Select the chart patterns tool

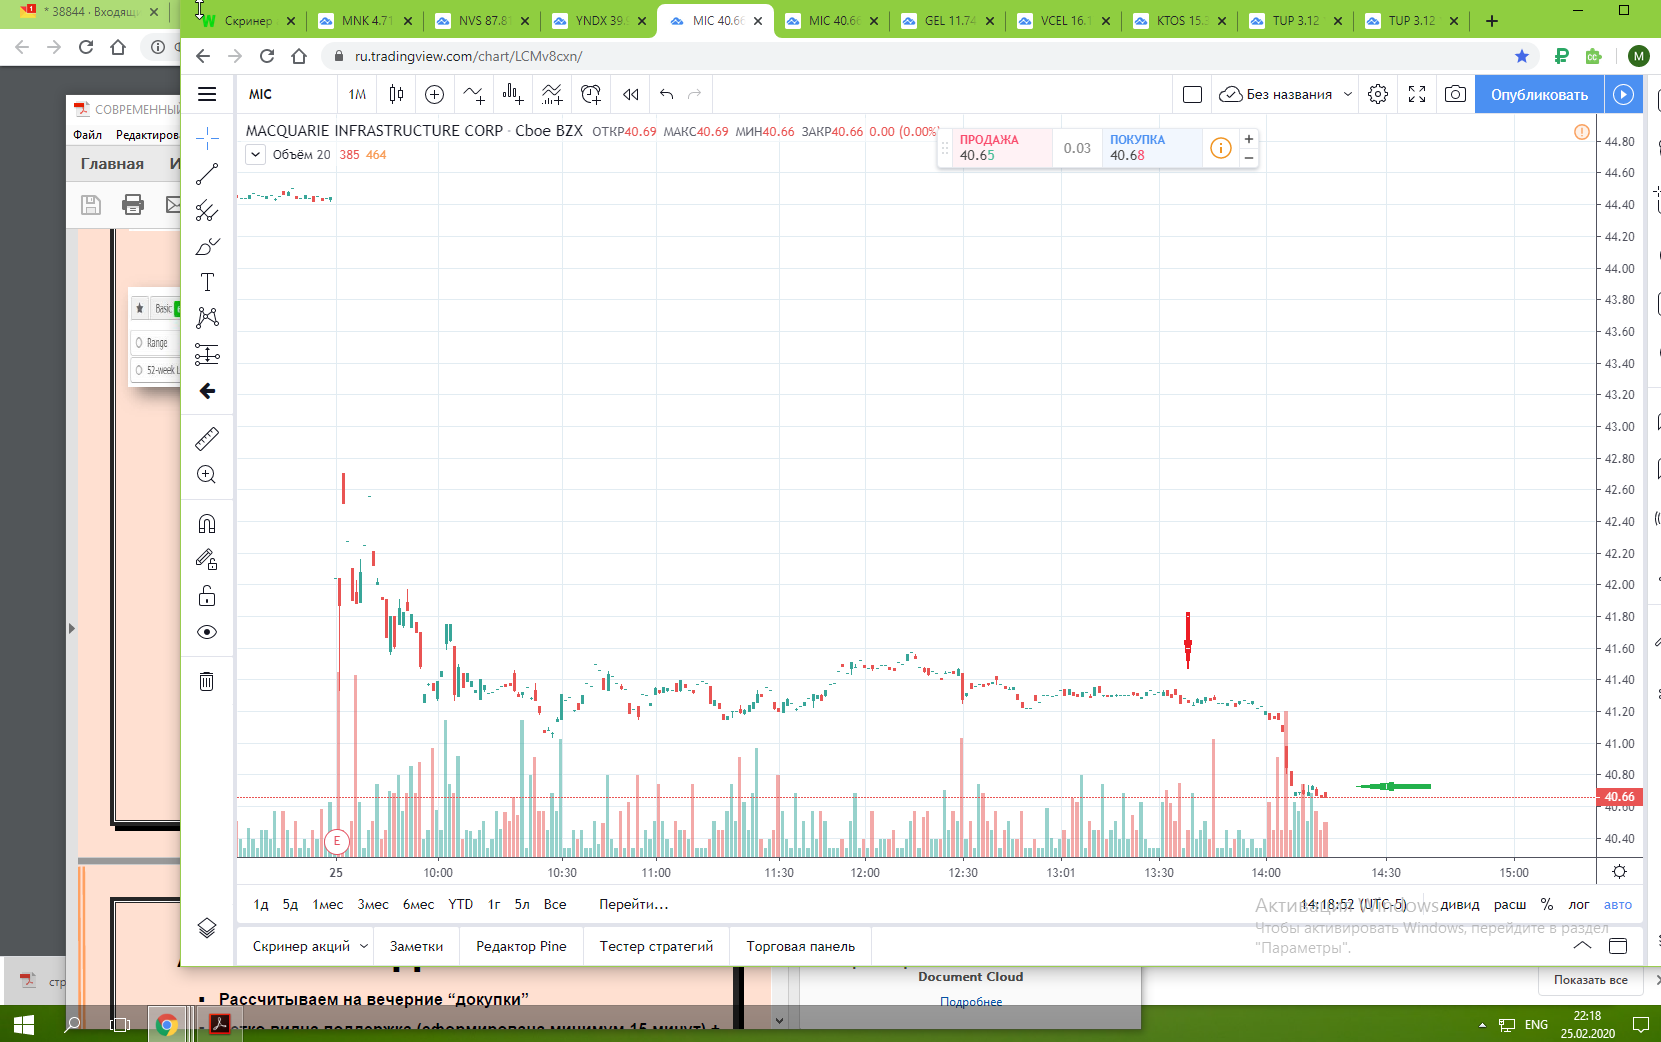207,318
